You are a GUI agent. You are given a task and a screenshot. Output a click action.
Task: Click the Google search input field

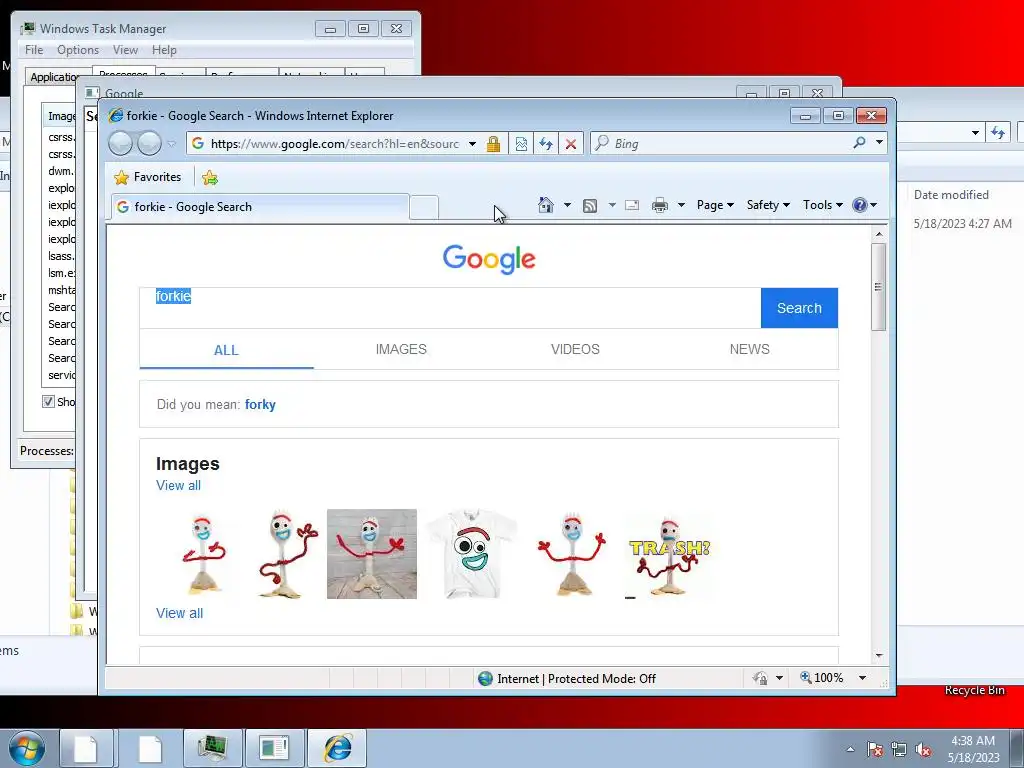click(450, 308)
